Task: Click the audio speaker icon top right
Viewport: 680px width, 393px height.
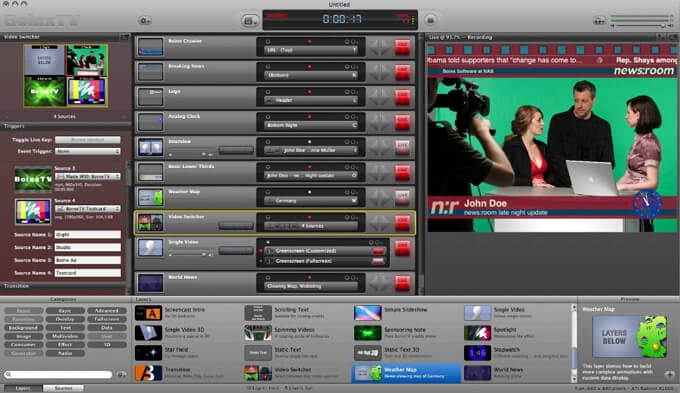Action: pos(599,20)
